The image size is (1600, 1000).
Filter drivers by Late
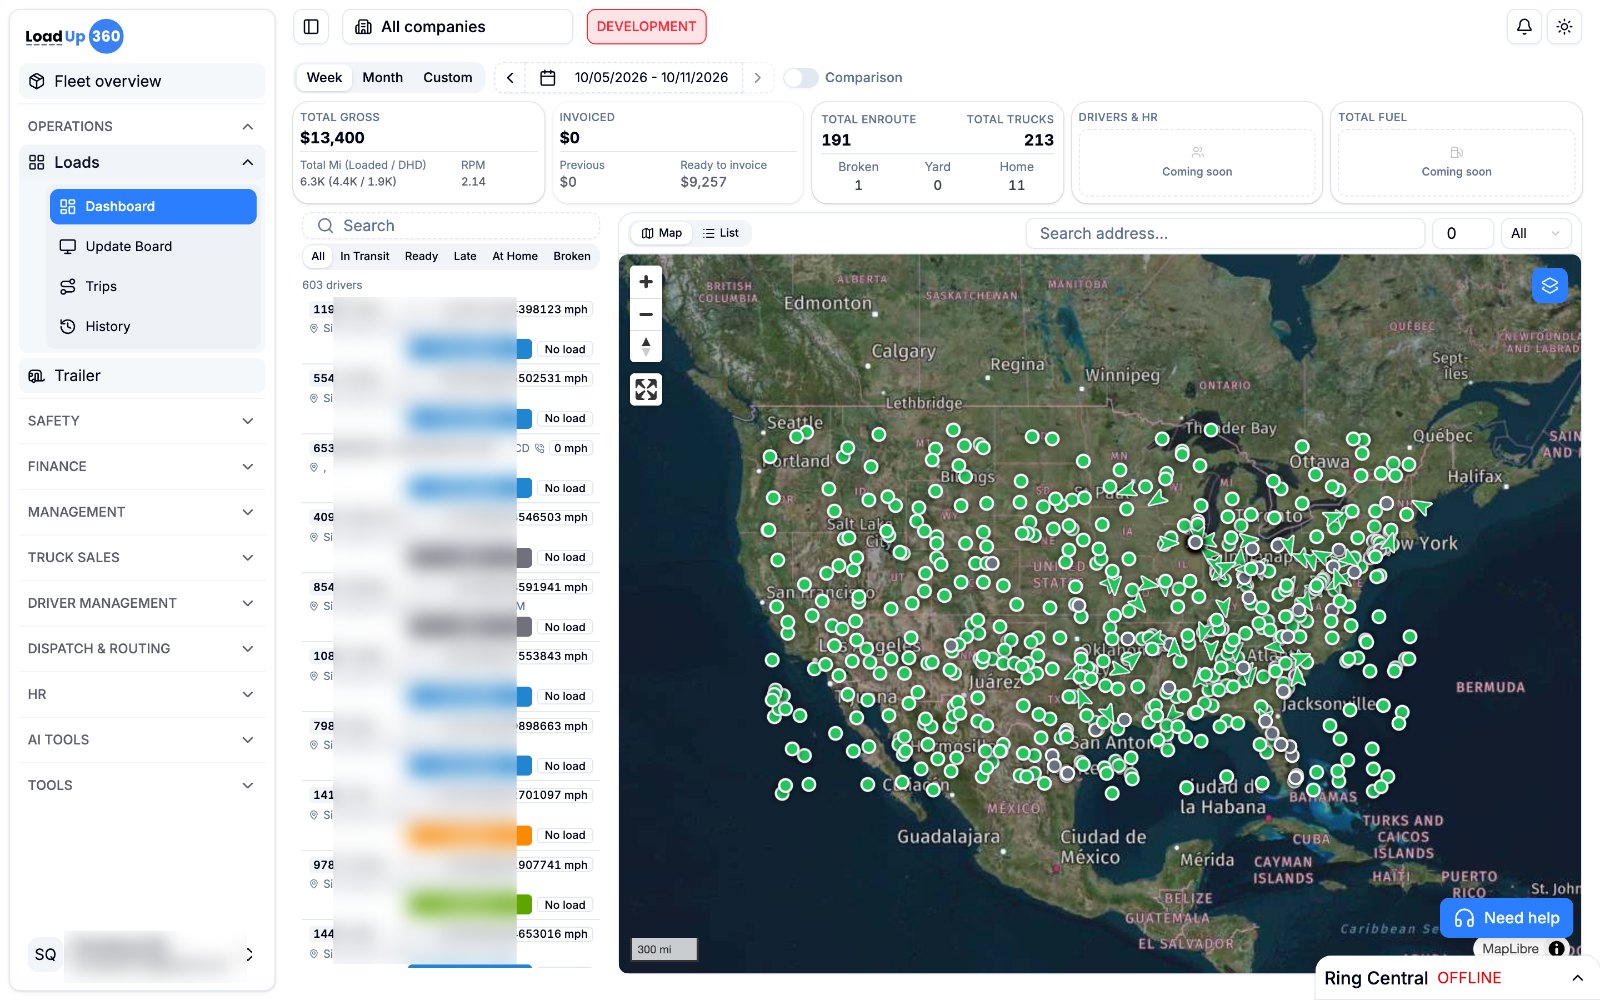click(465, 256)
